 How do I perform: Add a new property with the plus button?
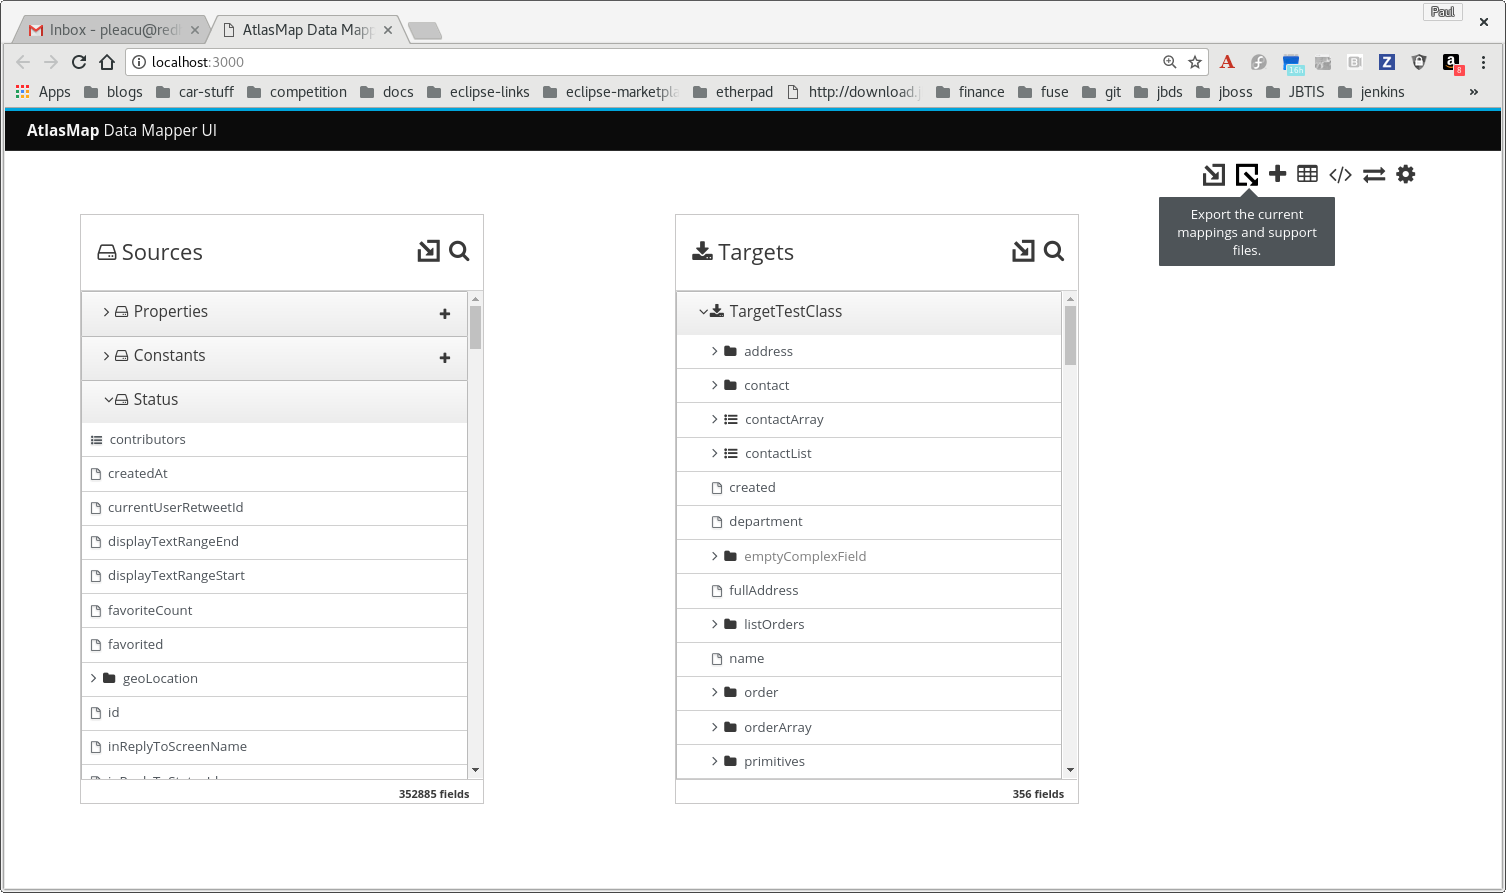click(x=444, y=313)
